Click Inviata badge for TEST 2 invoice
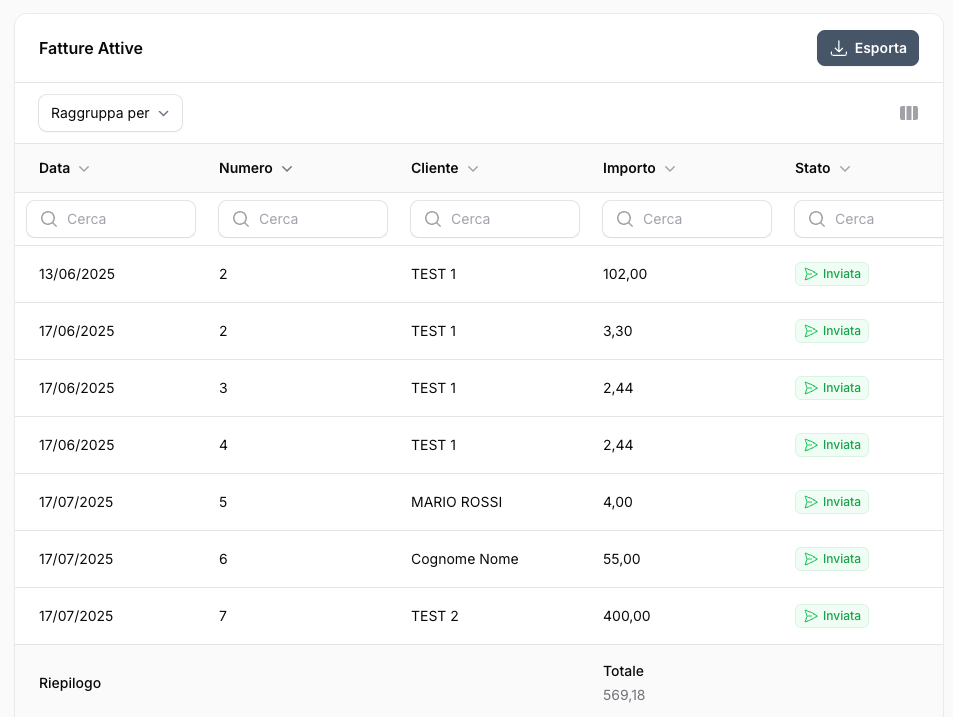Screen dimensions: 953x717 [832, 616]
